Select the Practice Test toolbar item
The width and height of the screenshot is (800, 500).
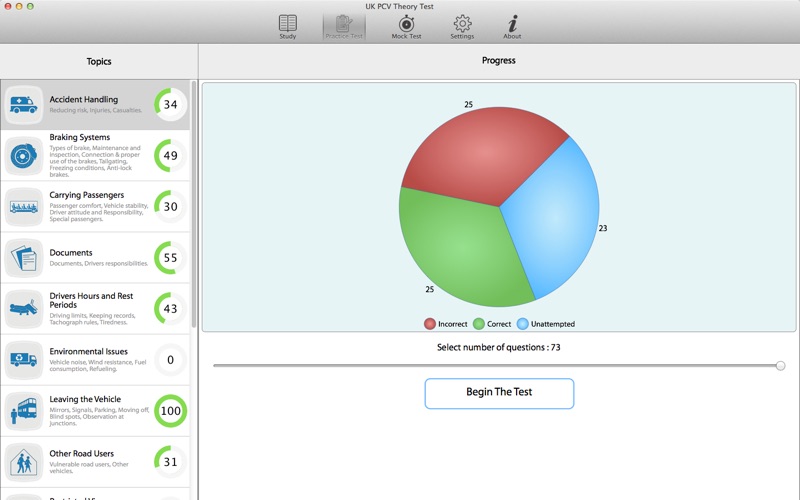click(344, 27)
